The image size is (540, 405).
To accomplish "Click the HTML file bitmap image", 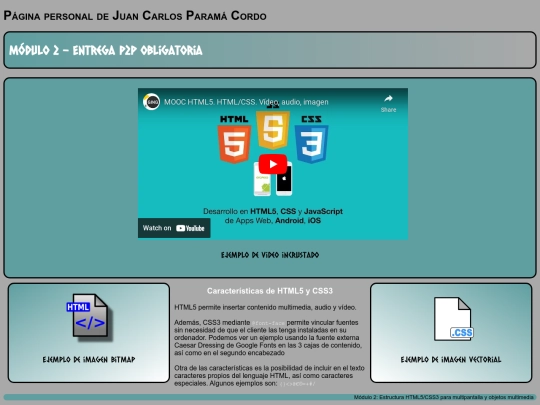I will pyautogui.click(x=91, y=317).
